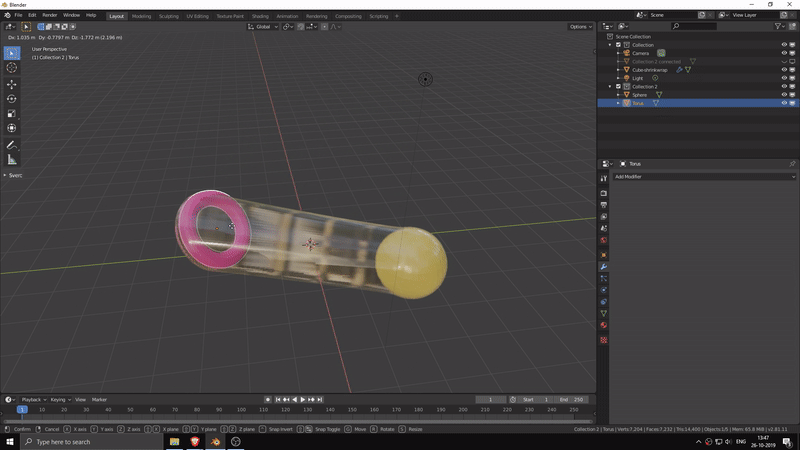800x450 pixels.
Task: Pick the Measure tool
Action: click(12, 160)
